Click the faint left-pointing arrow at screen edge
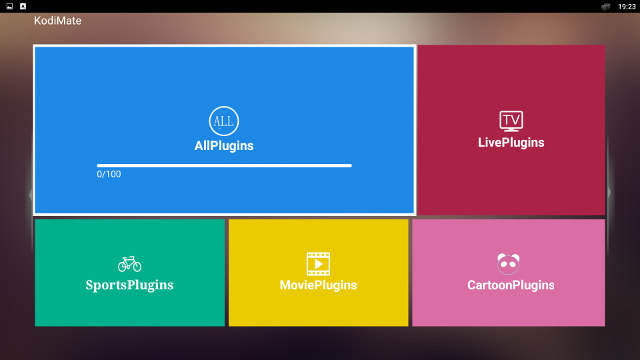Viewport: 640px width, 360px height. pyautogui.click(x=31, y=195)
